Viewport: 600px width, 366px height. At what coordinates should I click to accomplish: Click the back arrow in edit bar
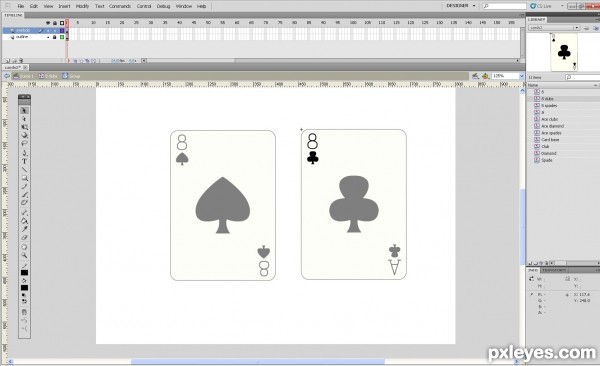[7, 76]
